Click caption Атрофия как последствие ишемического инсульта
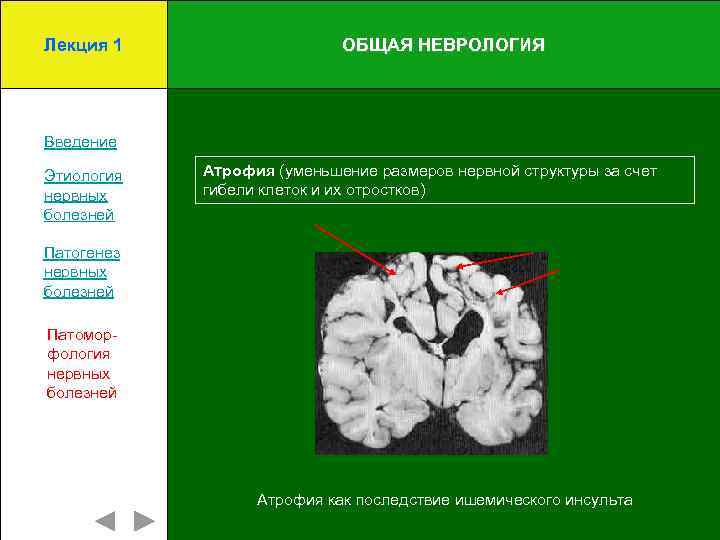720x540 pixels. click(444, 500)
